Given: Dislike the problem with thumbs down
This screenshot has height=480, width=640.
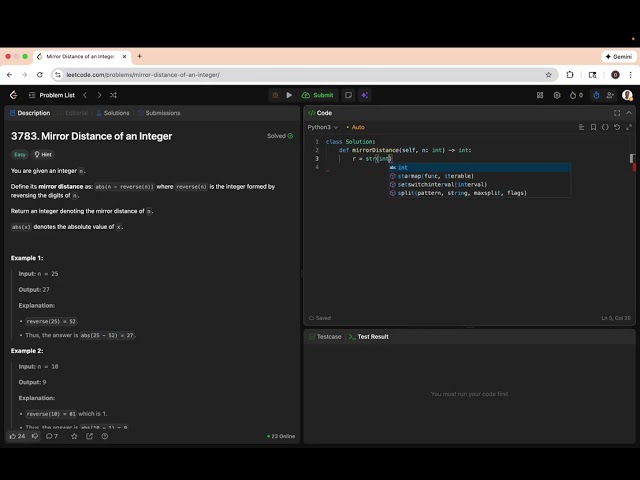Looking at the screenshot, I should click(35, 436).
